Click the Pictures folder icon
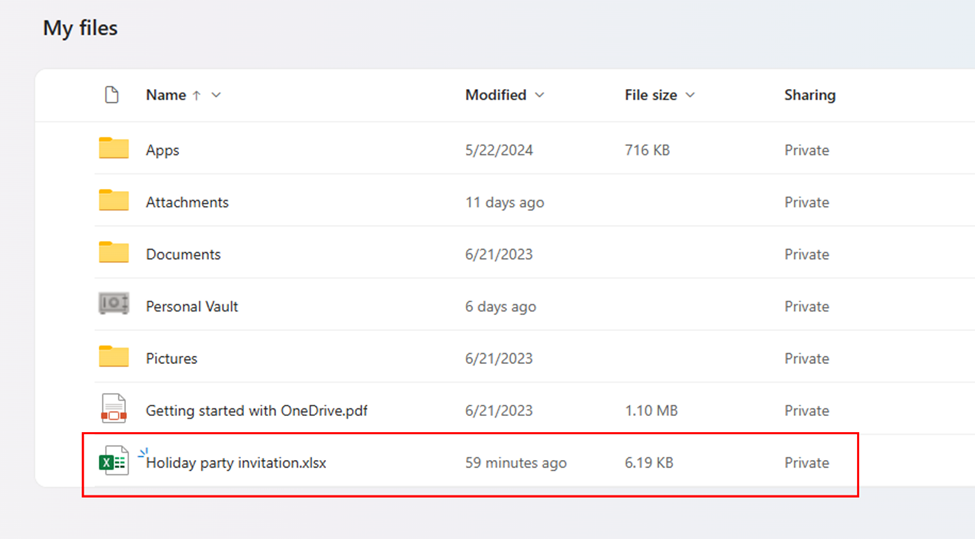The height and width of the screenshot is (539, 975). pos(114,357)
